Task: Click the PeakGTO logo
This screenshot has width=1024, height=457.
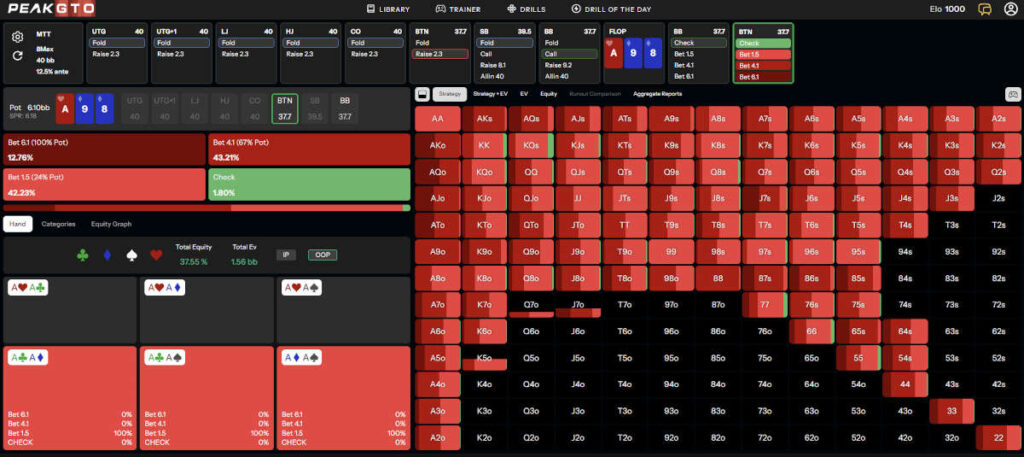Action: (51, 9)
